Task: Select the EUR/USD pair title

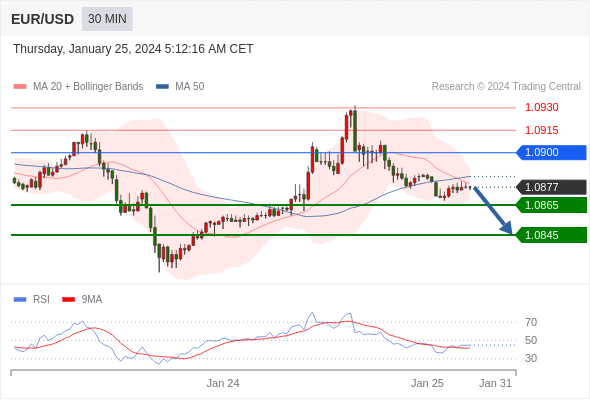Action: coord(43,19)
